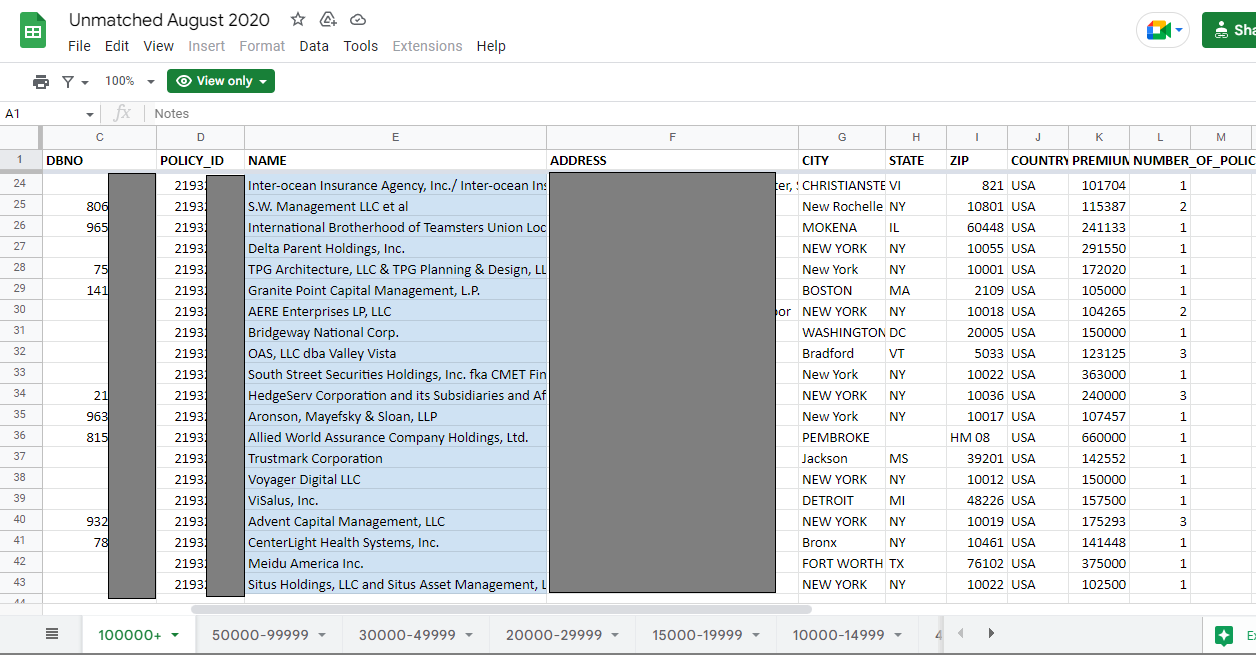Star the Unmatched August 2020 document
Screen dimensions: 1256x655
click(297, 20)
